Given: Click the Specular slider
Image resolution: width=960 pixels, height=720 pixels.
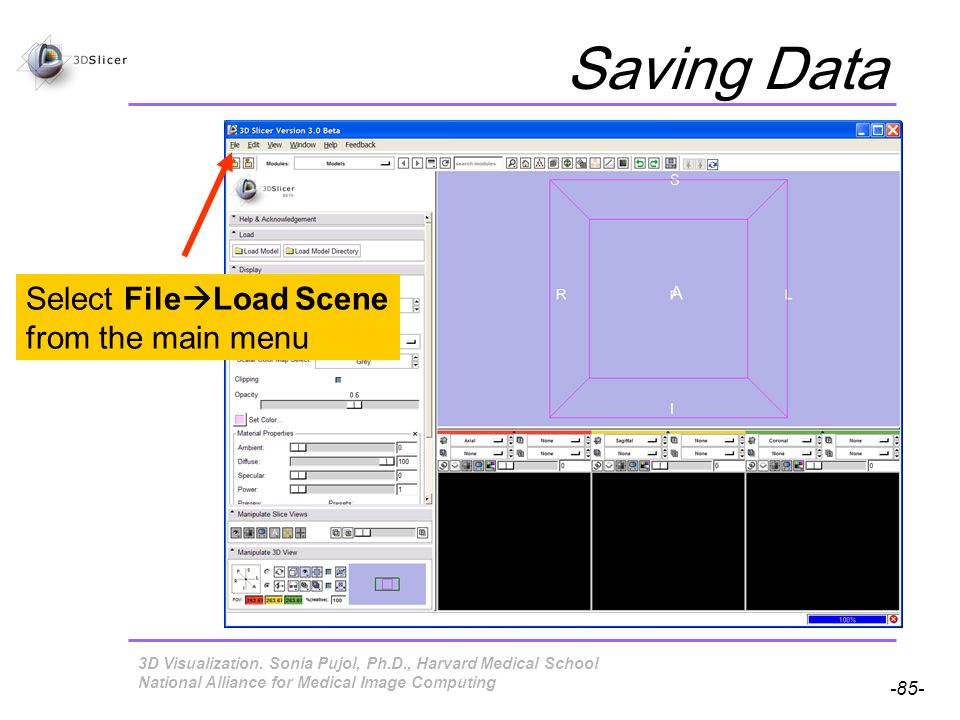Looking at the screenshot, I should point(342,475).
